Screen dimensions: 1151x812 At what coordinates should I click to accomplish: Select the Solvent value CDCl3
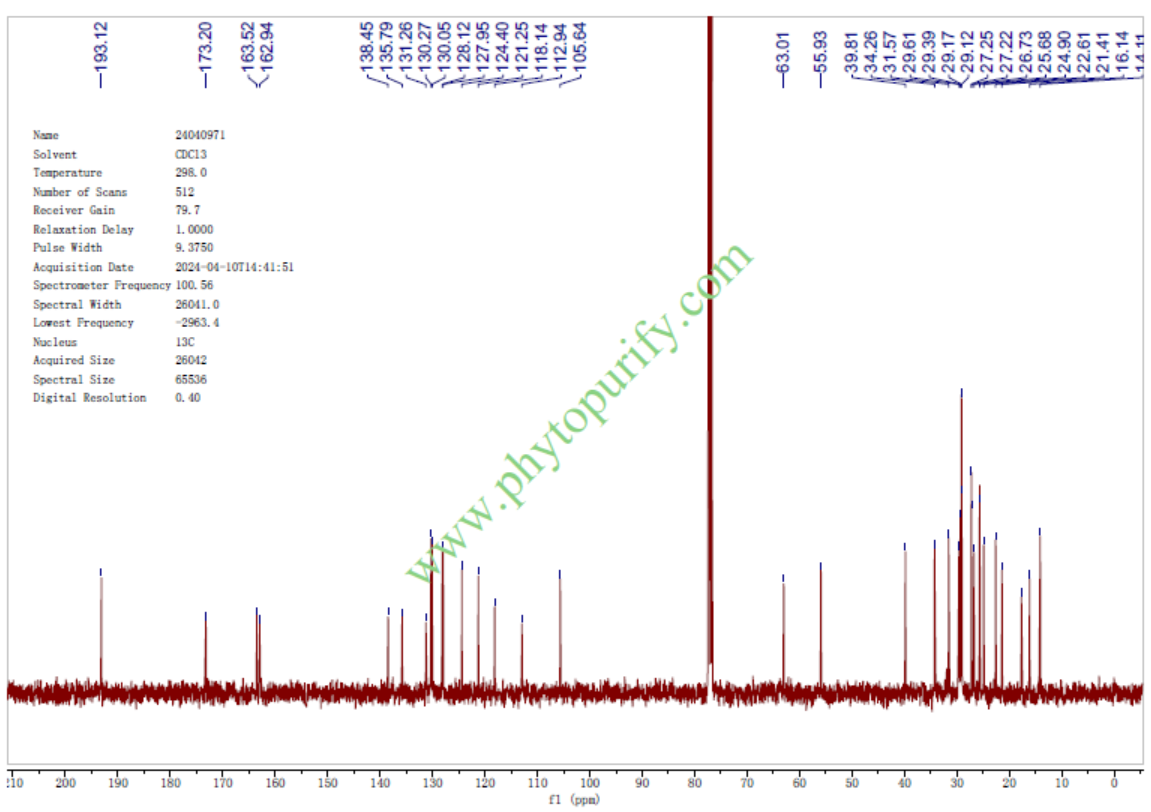[191, 155]
